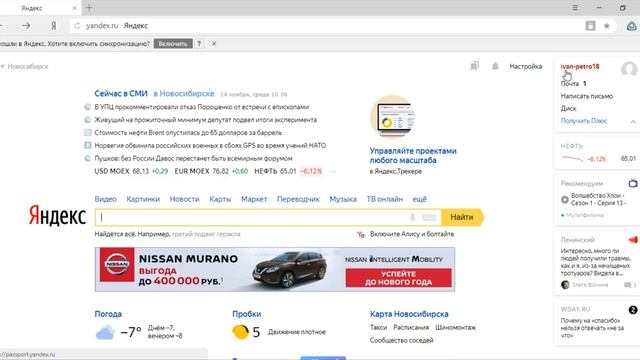Click the Яндекс logo

pos(57,216)
